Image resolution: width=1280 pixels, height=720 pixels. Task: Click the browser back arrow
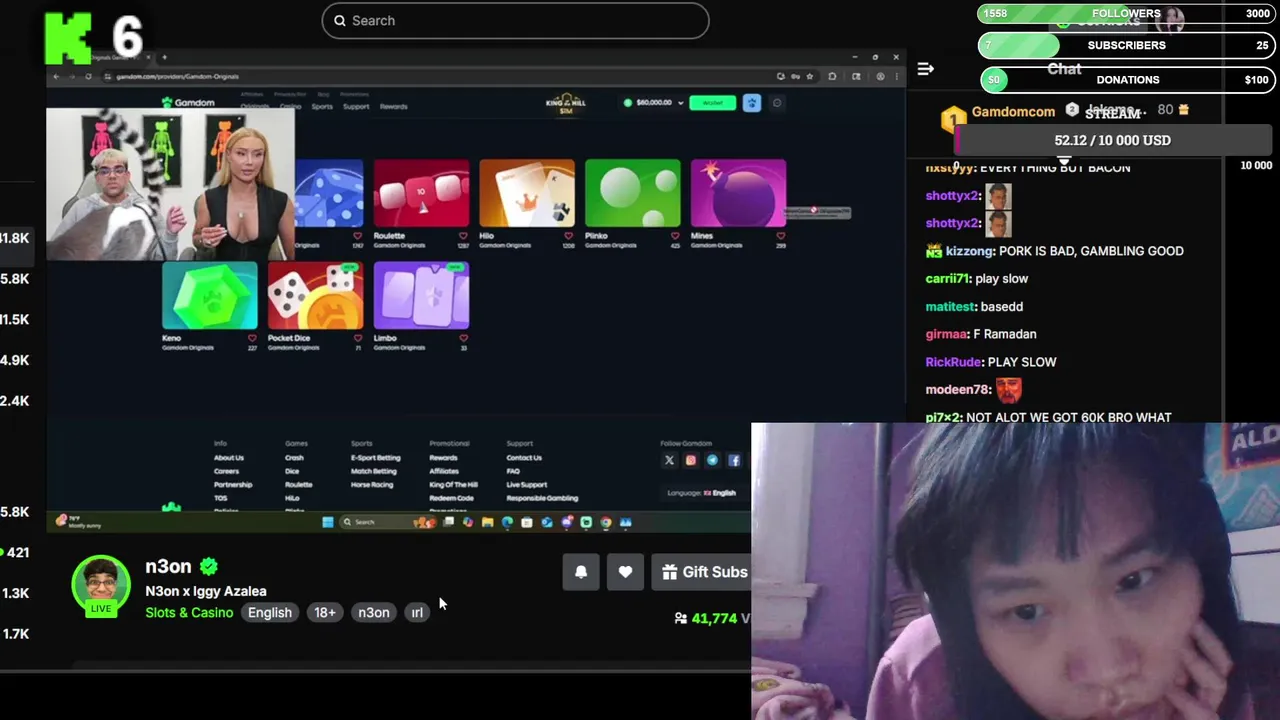tap(56, 76)
